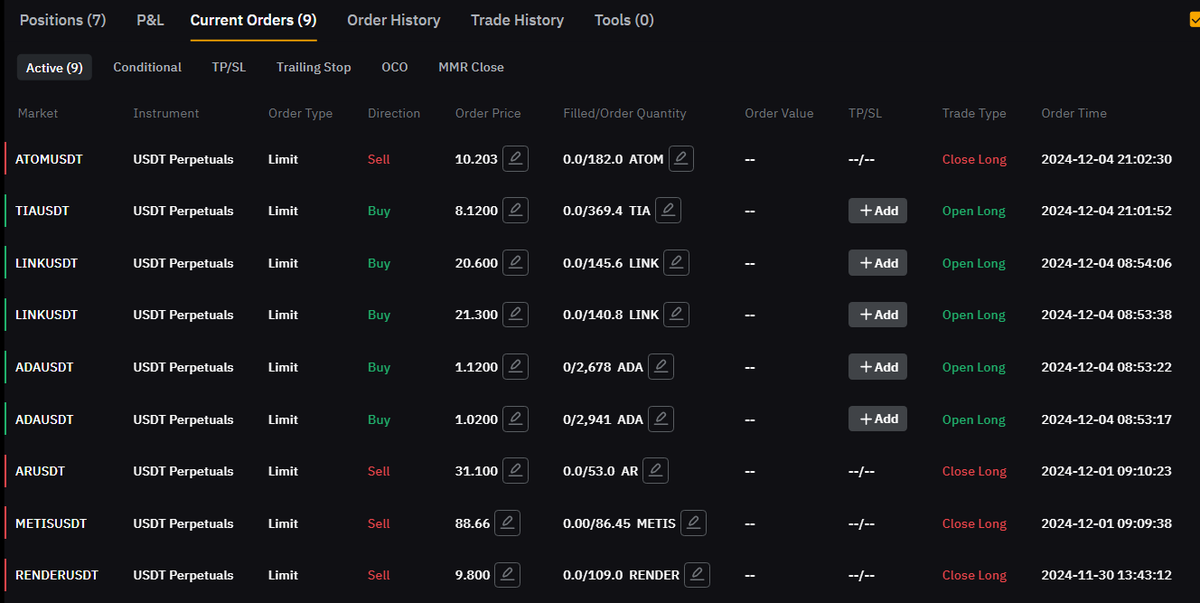Open the METISUSDT market
Image resolution: width=1200 pixels, height=603 pixels.
[51, 523]
